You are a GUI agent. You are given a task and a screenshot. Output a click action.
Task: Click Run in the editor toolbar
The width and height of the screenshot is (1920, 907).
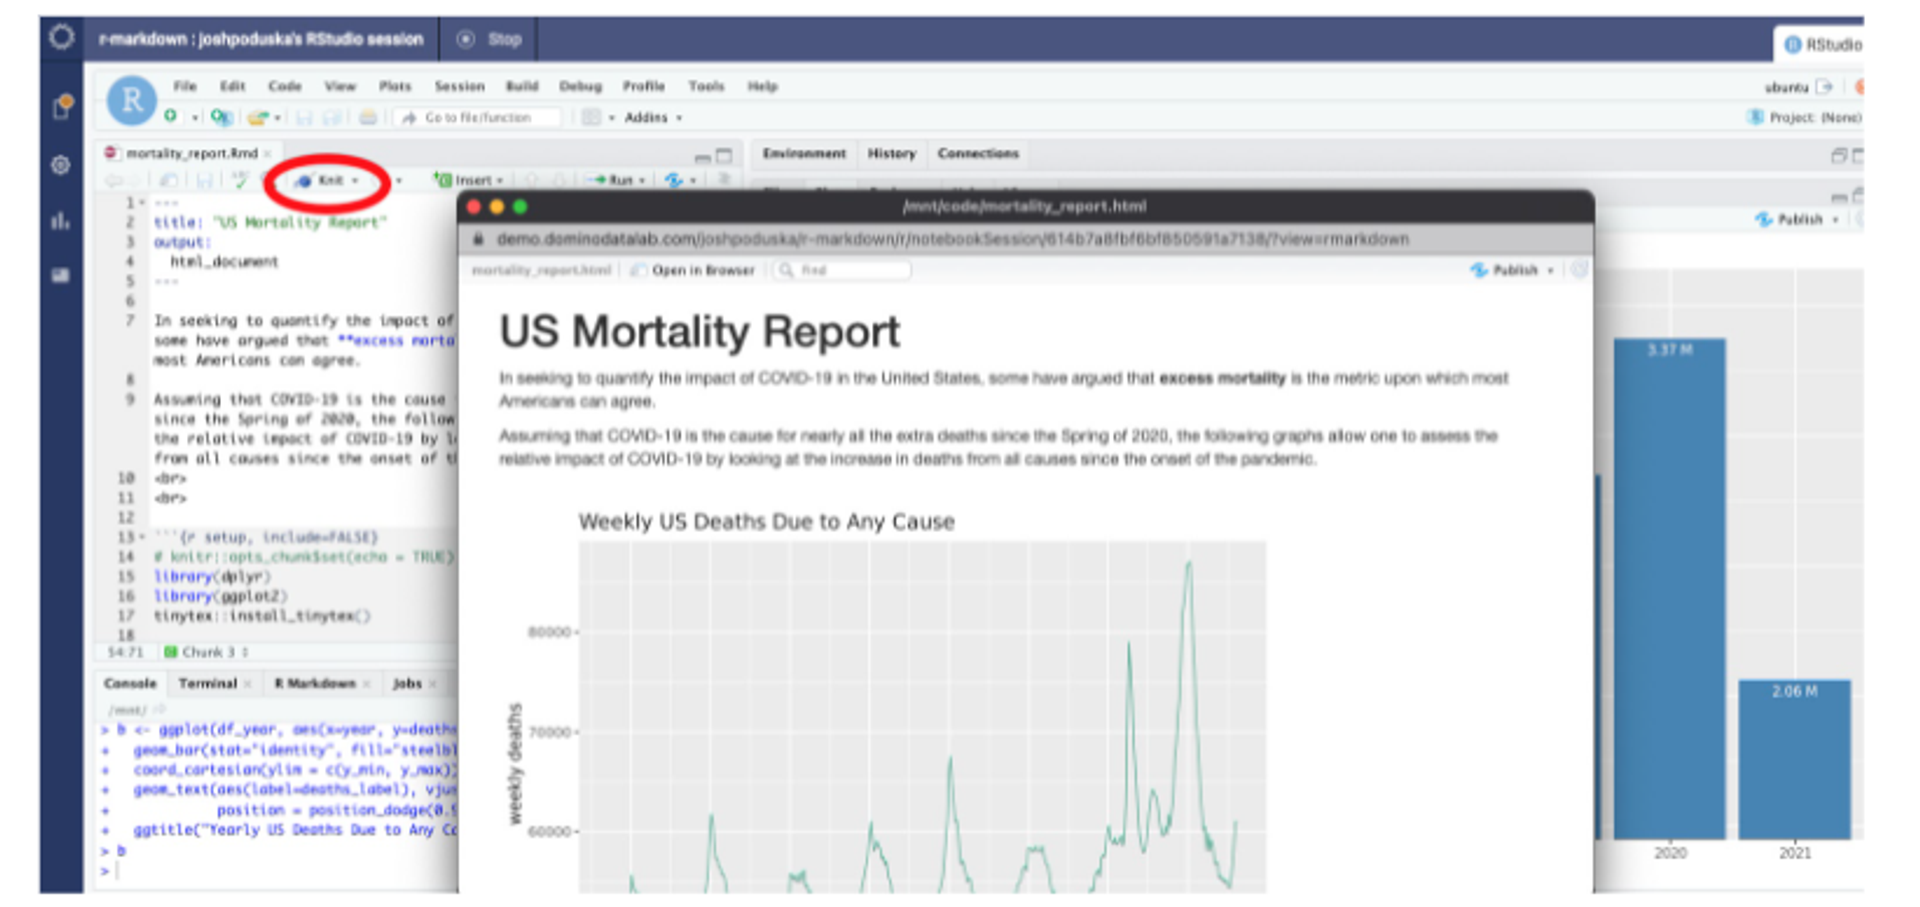tap(613, 180)
